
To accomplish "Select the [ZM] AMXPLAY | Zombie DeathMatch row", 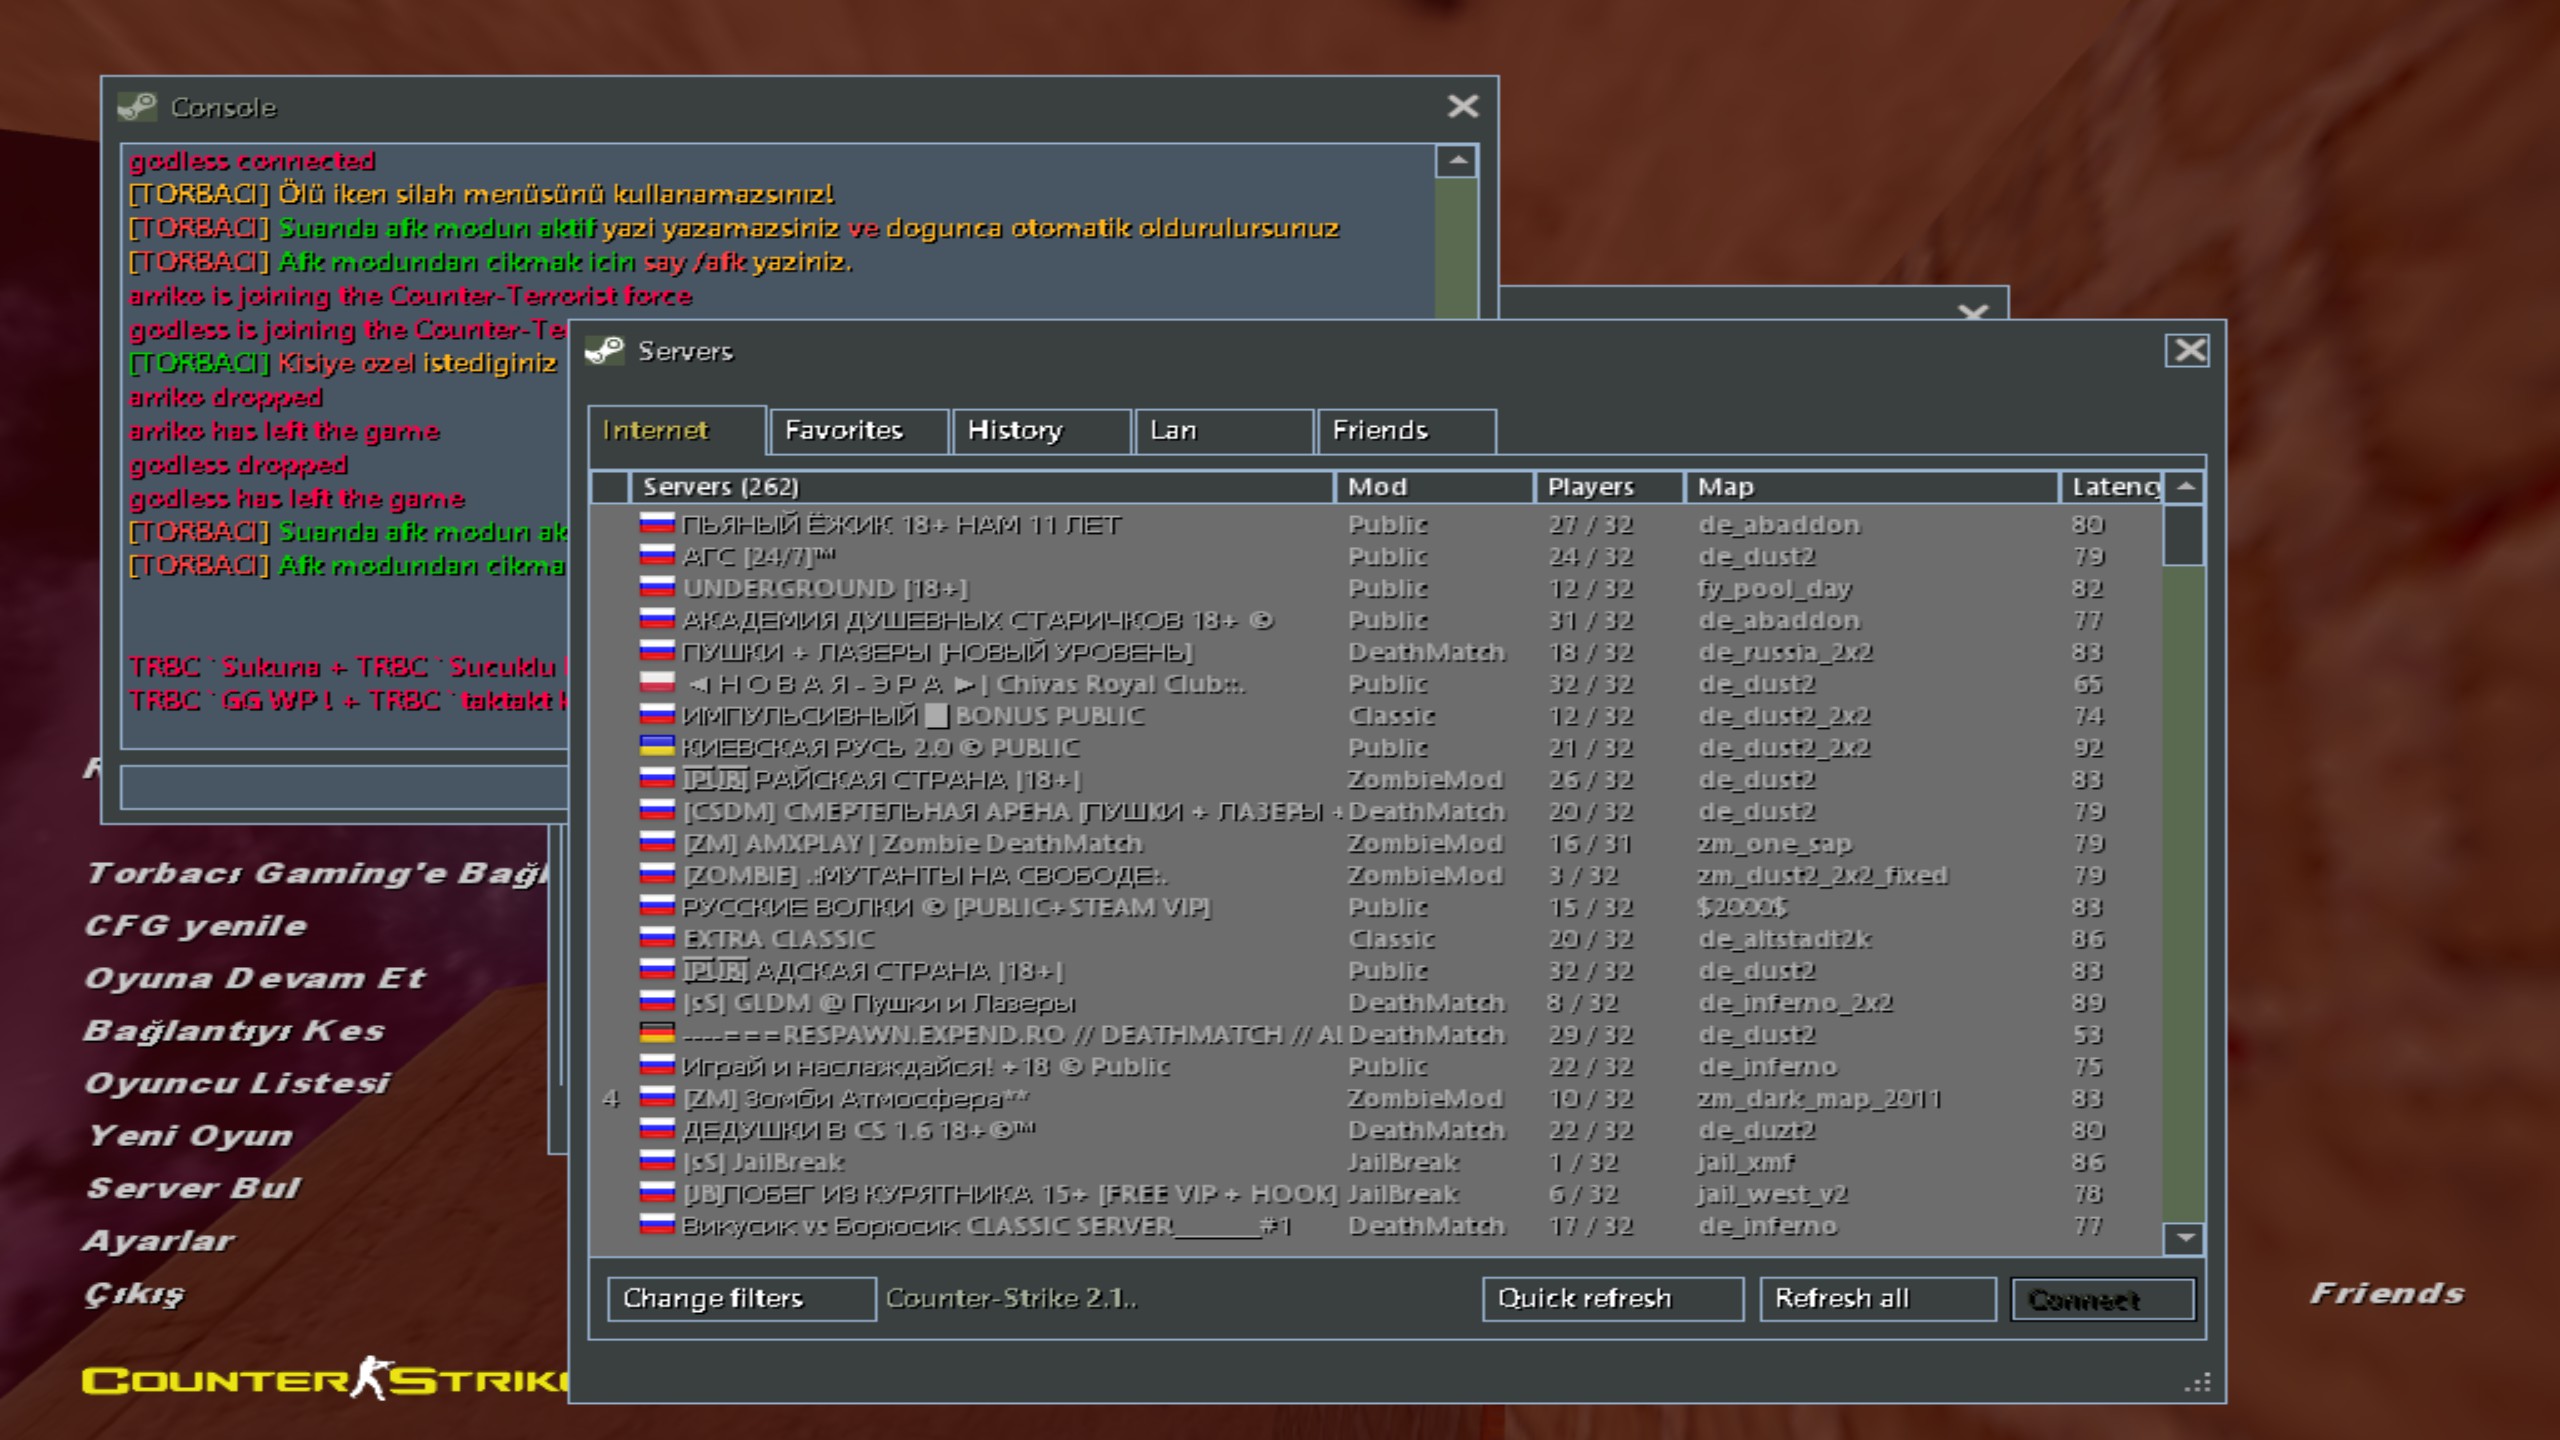I will [1376, 842].
